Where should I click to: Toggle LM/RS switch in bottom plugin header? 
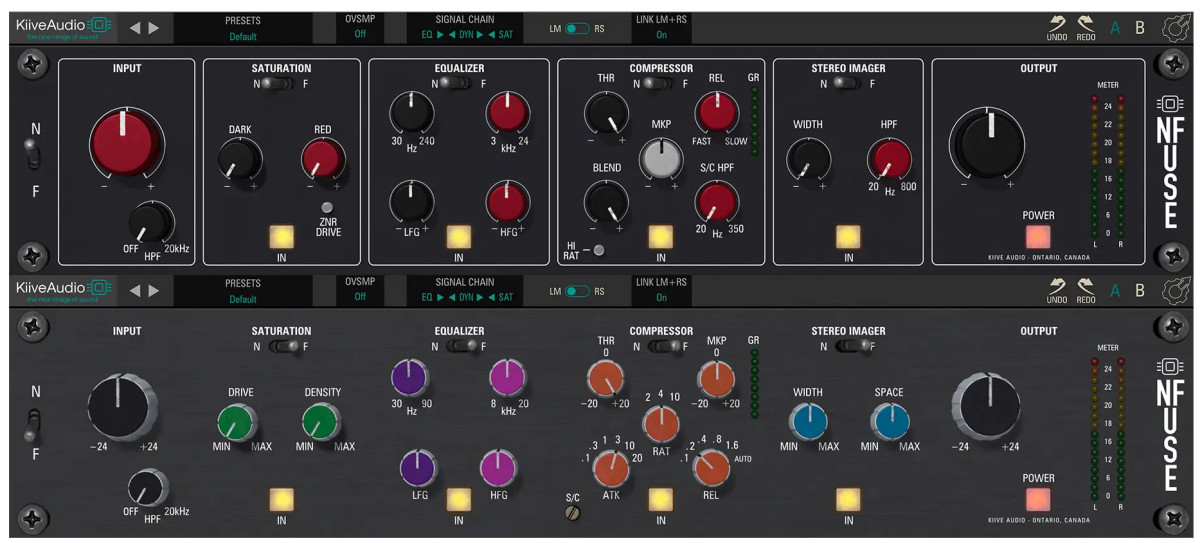coord(577,292)
